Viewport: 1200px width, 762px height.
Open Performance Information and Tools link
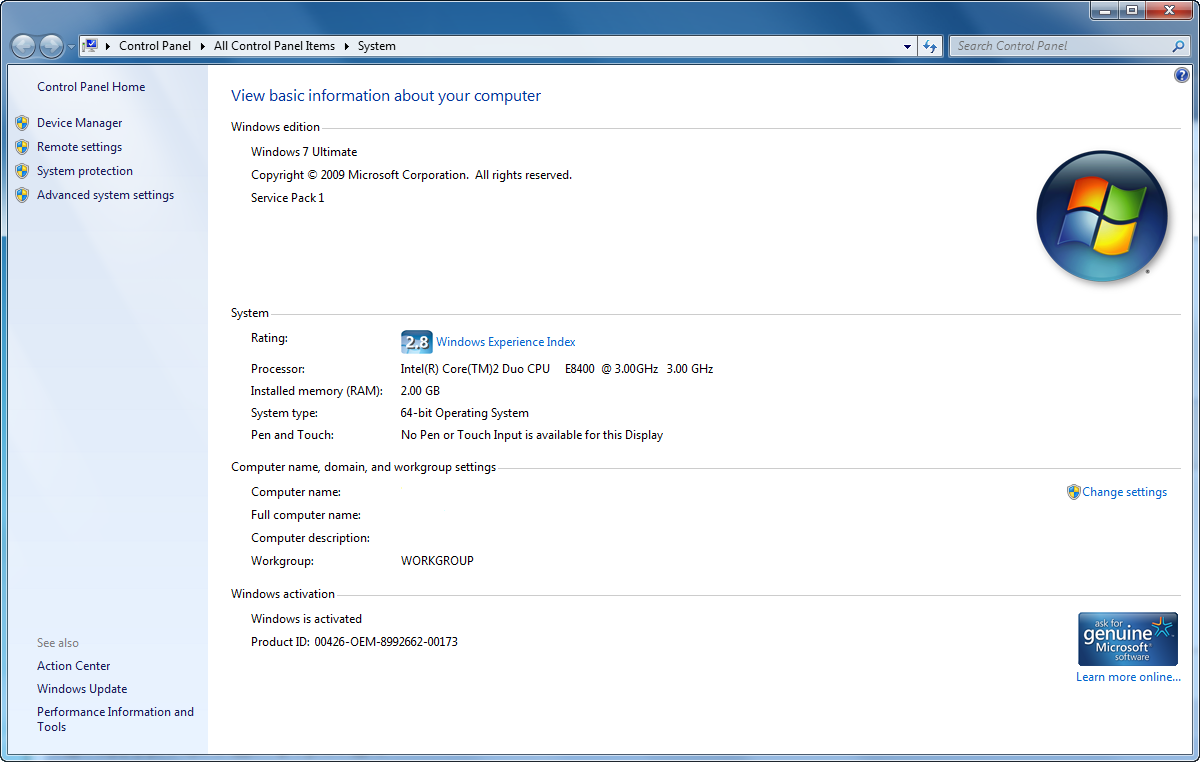115,719
